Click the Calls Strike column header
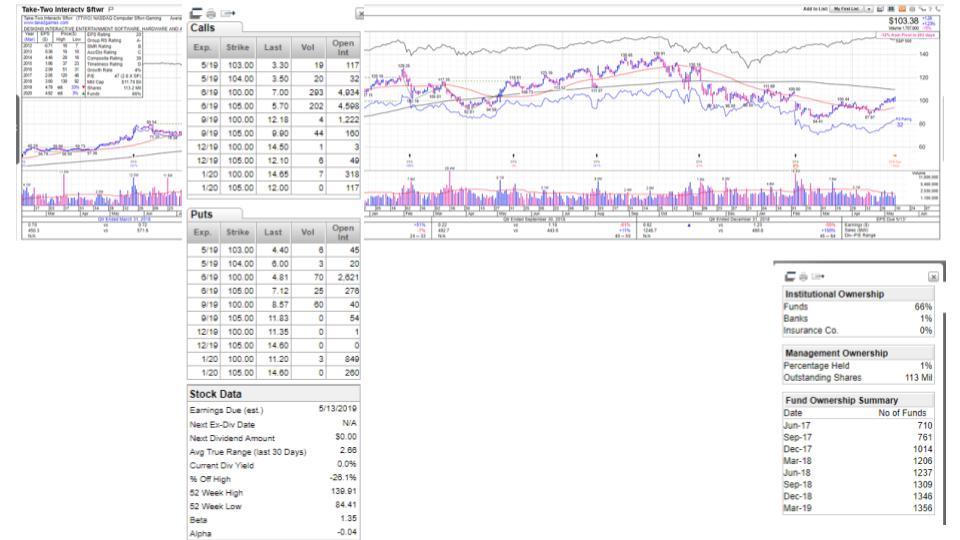Image resolution: width=960 pixels, height=540 pixels. click(x=237, y=47)
